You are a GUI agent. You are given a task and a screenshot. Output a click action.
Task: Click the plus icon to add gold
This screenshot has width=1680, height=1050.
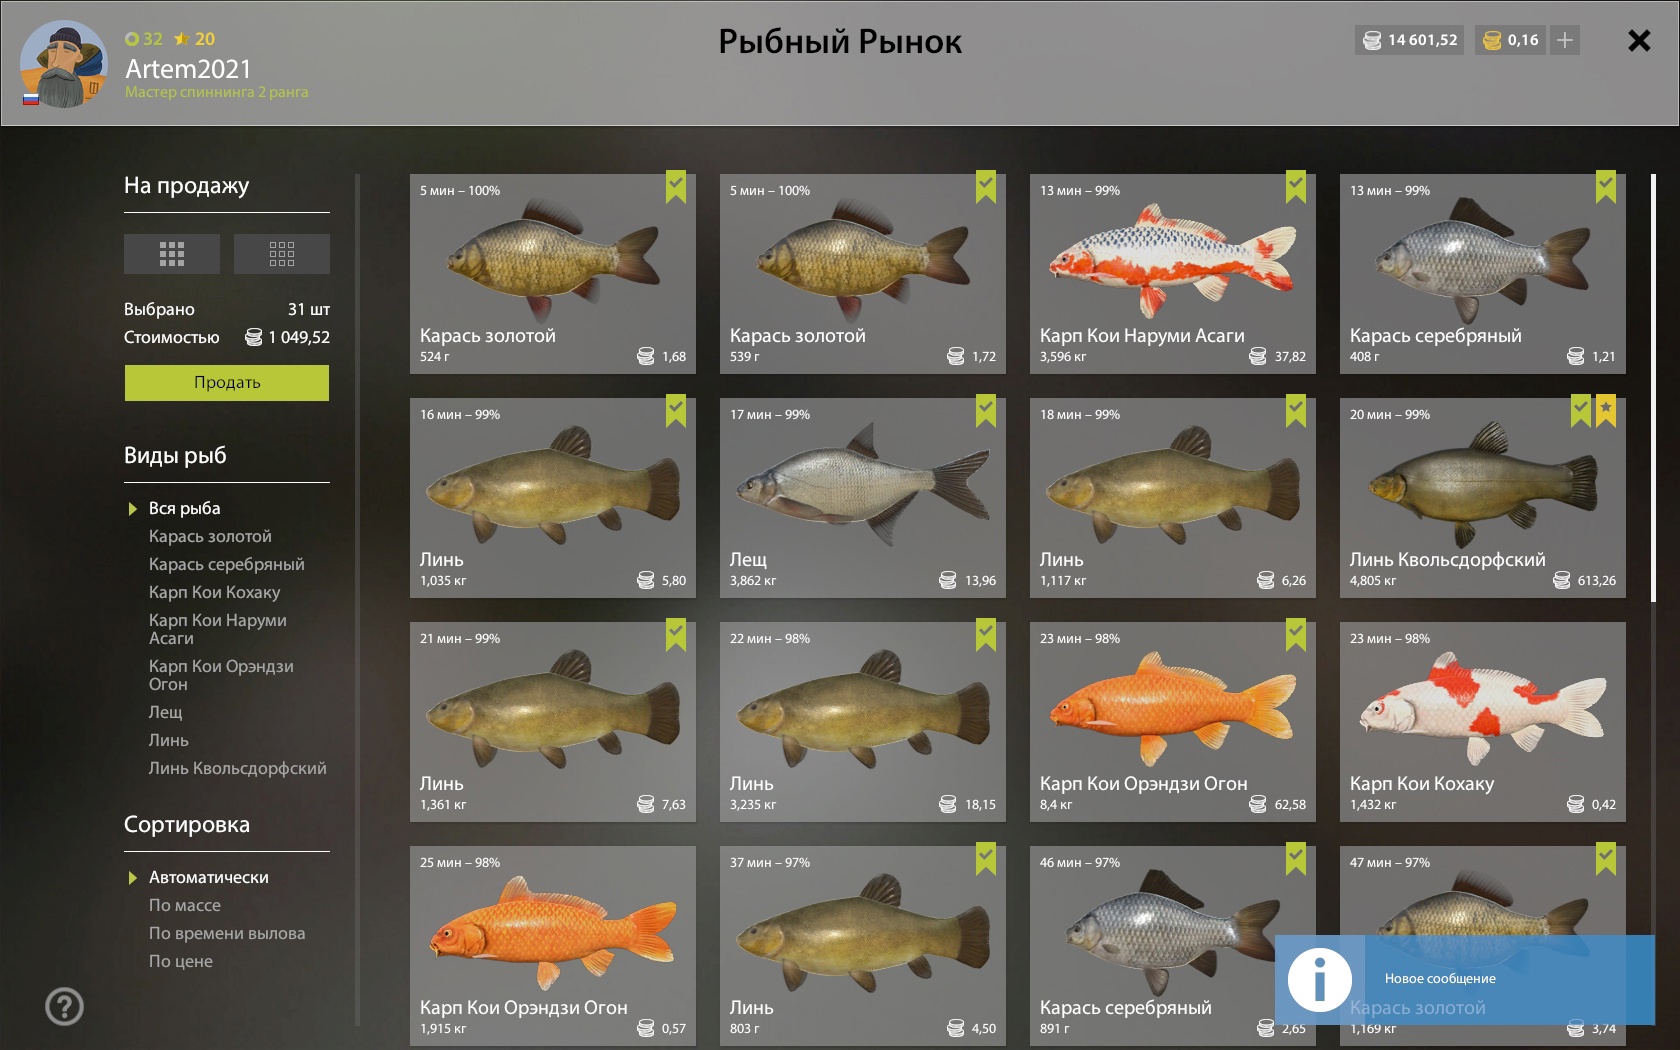pyautogui.click(x=1565, y=40)
